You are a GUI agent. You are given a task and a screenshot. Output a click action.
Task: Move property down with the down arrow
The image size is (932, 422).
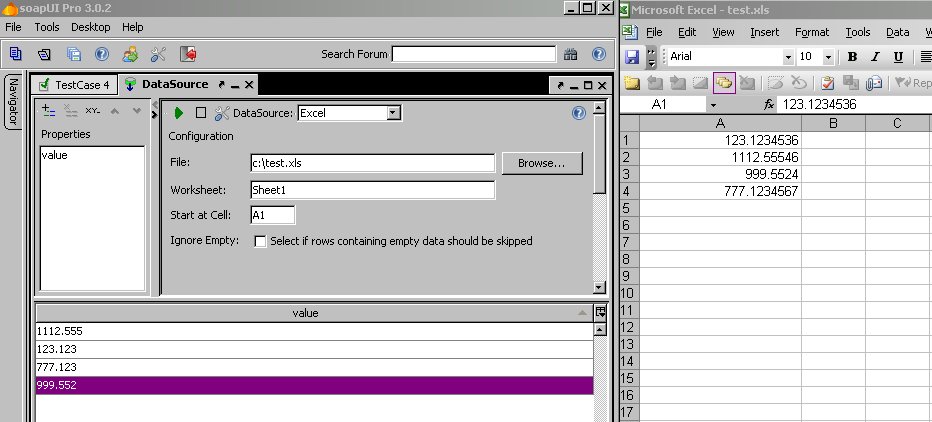[x=137, y=111]
